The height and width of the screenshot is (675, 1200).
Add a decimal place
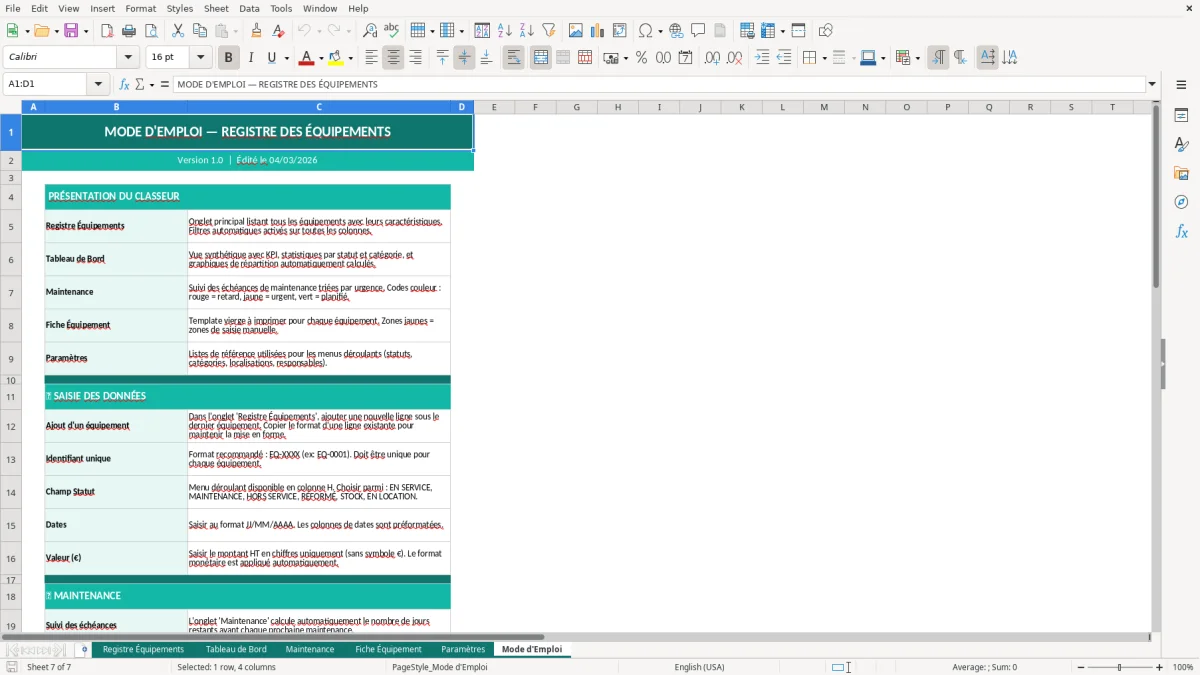click(x=713, y=58)
